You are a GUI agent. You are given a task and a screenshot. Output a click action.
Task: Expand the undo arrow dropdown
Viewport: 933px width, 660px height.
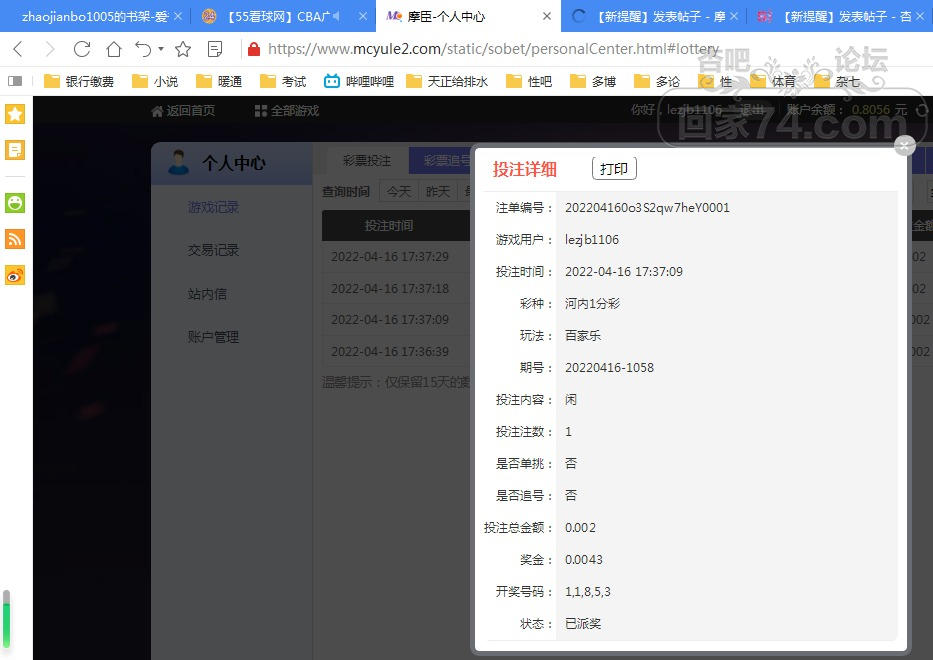coord(161,49)
